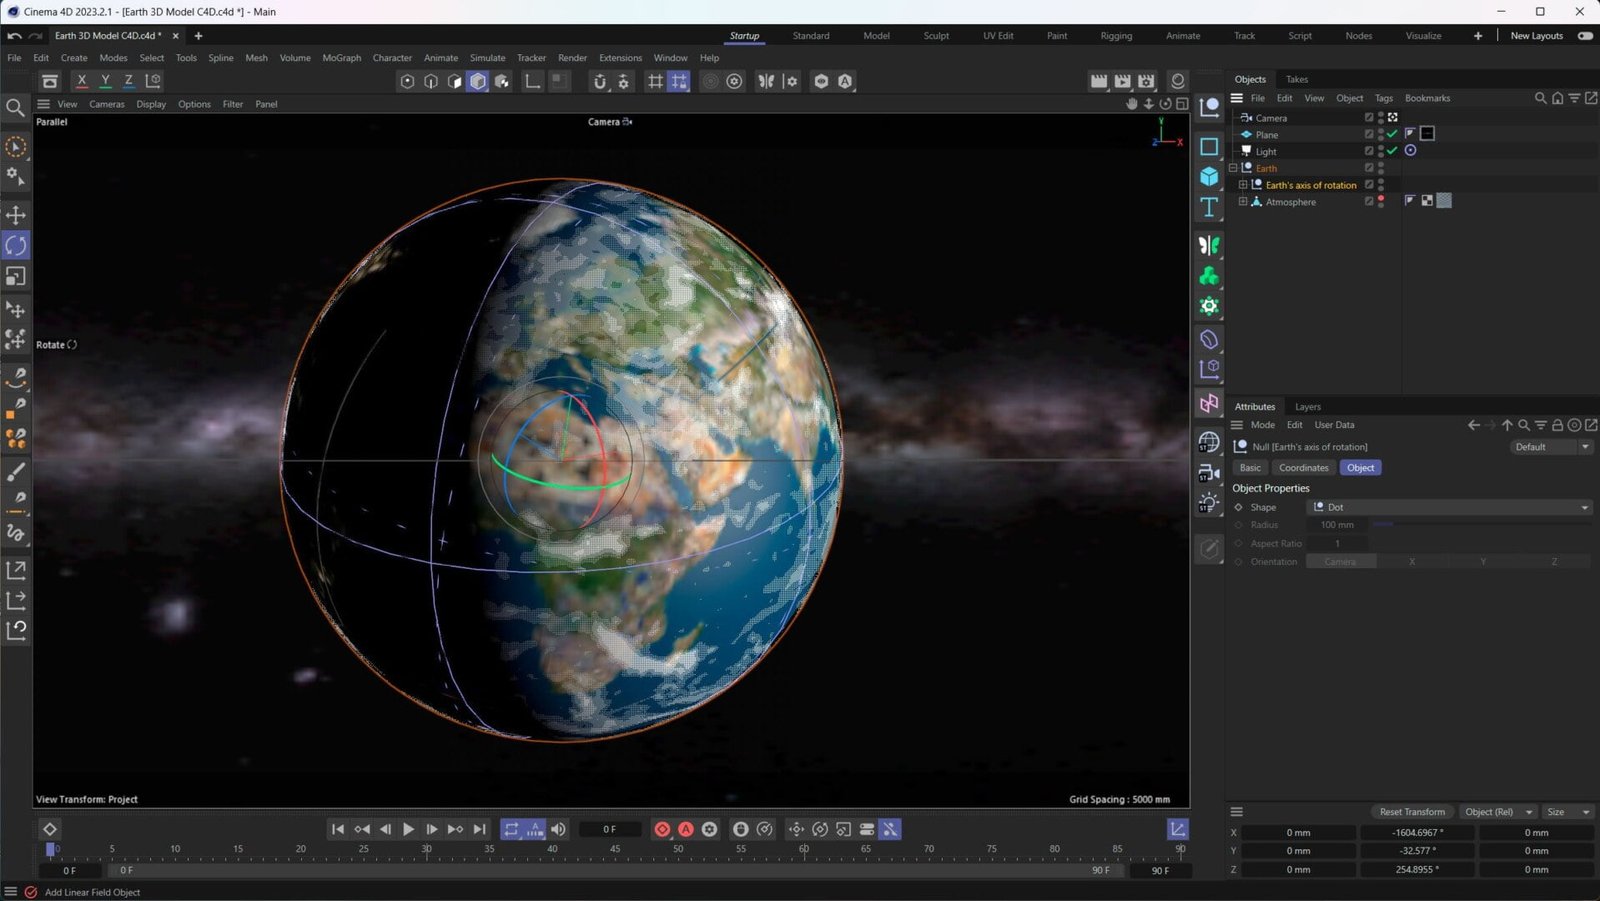Click the search icon in the Objects panel
This screenshot has width=1600, height=901.
pos(1541,98)
